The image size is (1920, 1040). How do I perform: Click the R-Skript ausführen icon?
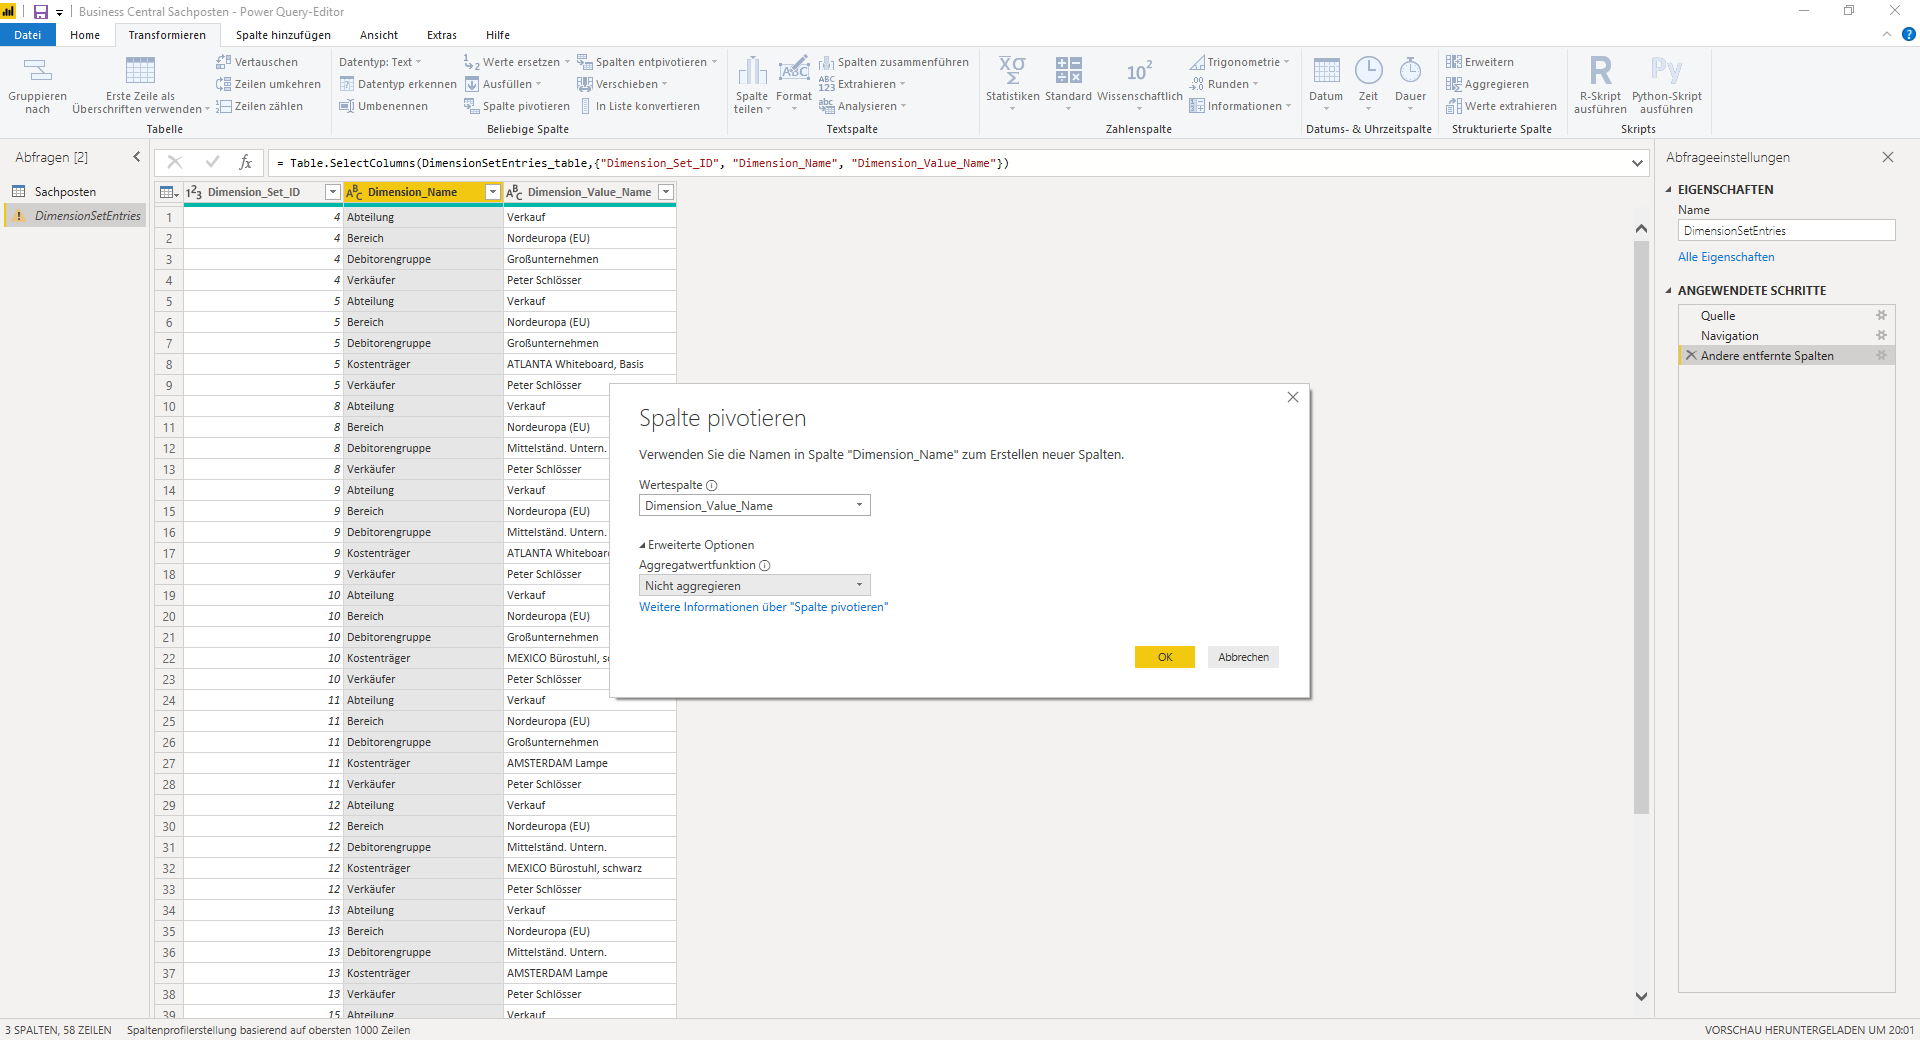[1600, 71]
